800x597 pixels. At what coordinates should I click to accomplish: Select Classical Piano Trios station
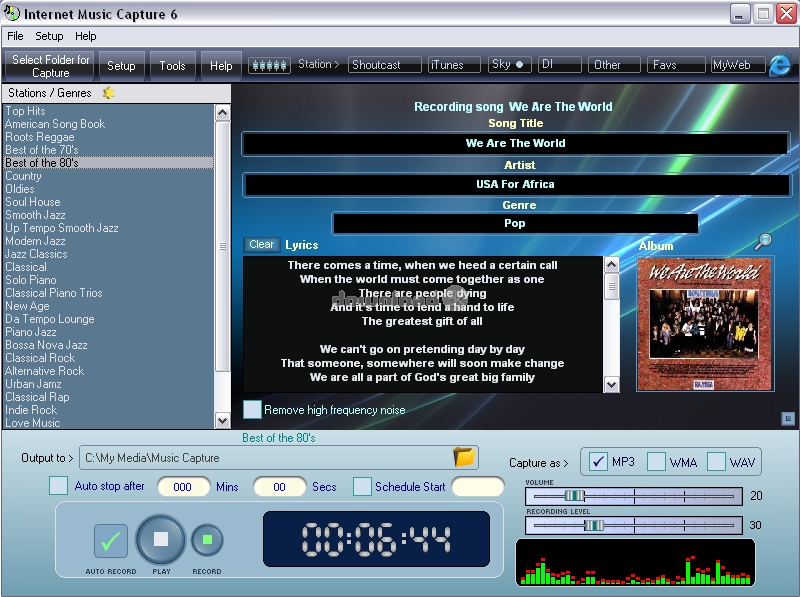click(109, 293)
